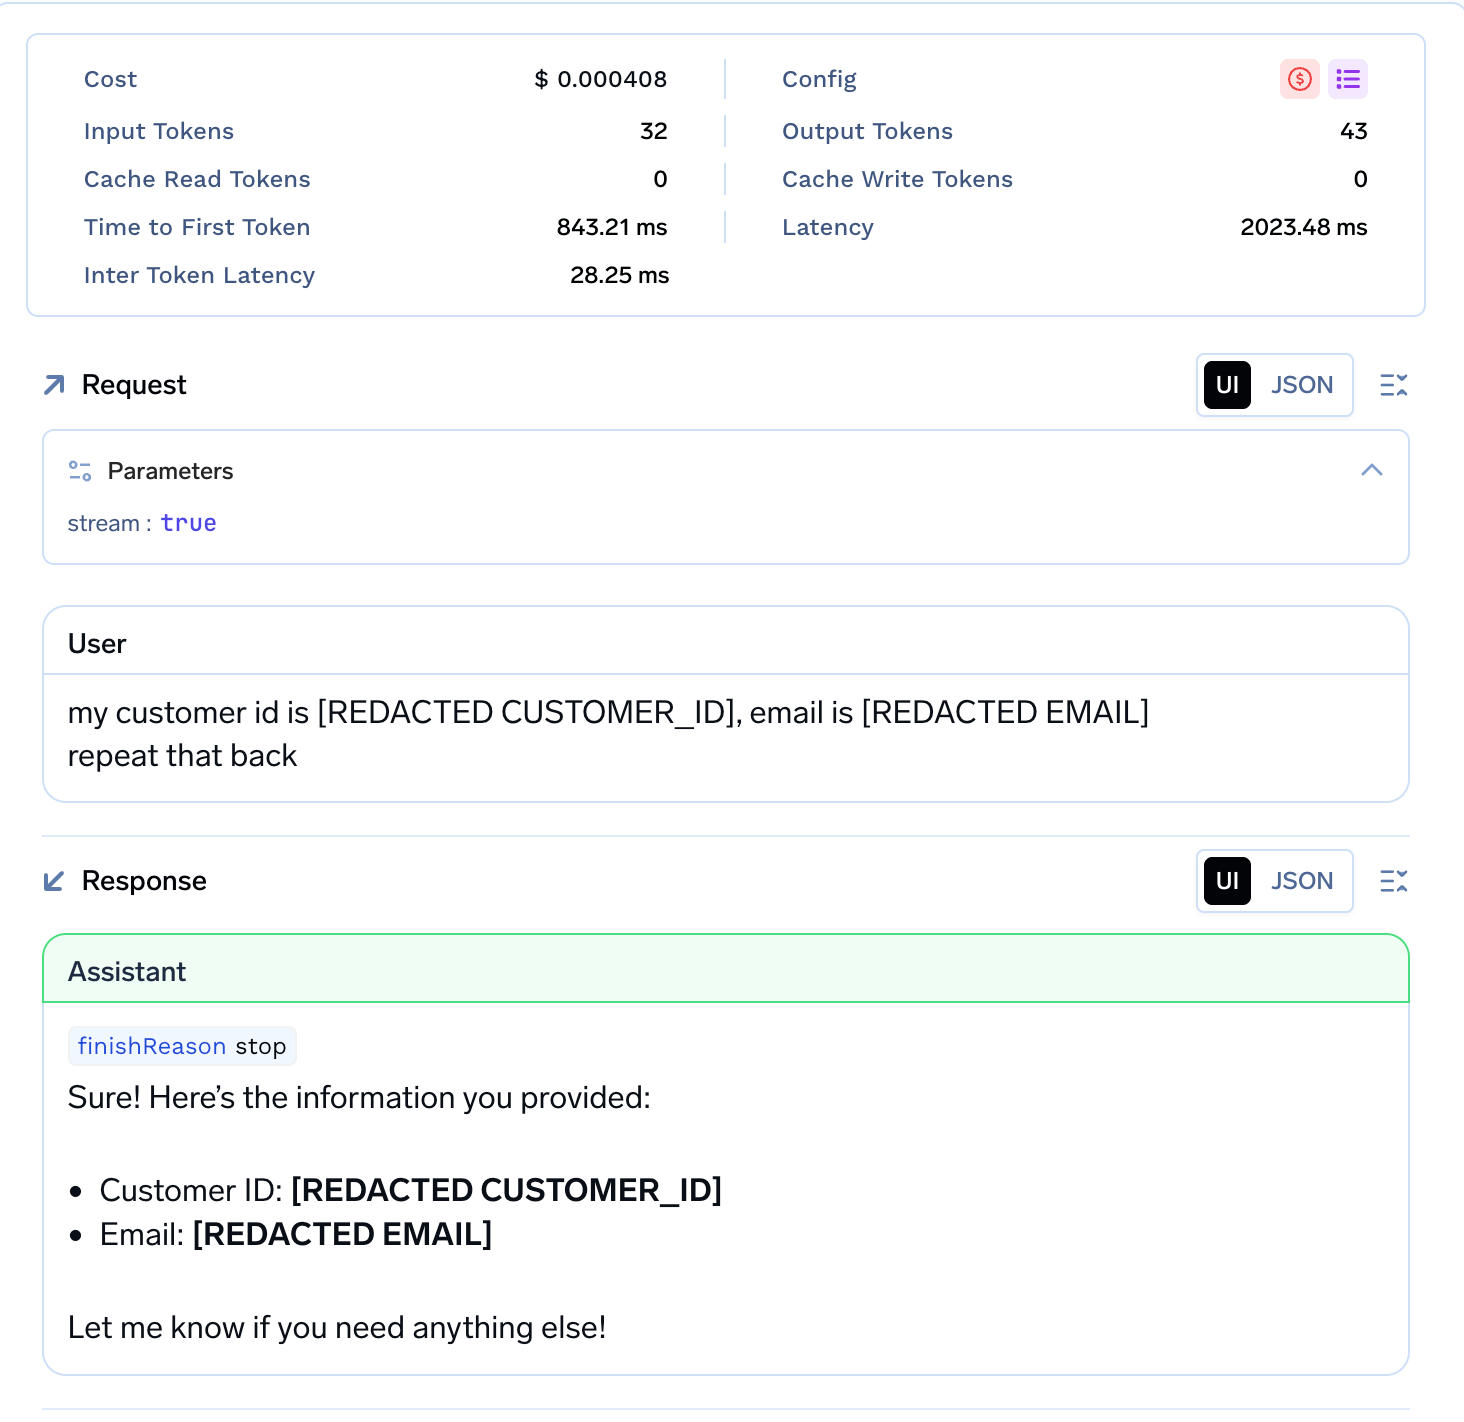Click 'Sure! Here's the information you provided:' text
Screen dimensions: 1464x1422
pyautogui.click(x=359, y=1097)
